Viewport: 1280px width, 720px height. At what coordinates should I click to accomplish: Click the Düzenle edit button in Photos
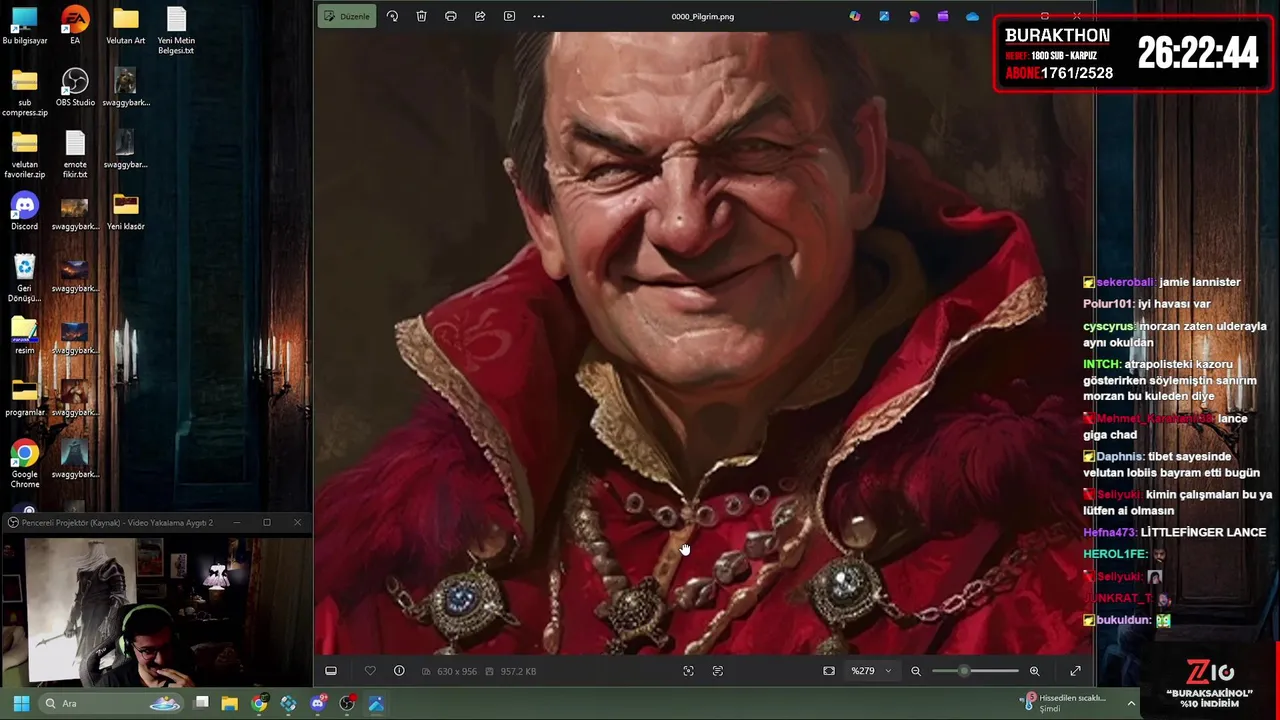point(347,16)
